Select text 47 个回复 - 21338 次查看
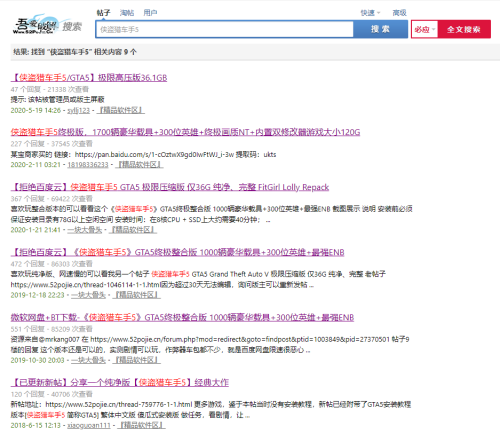 coord(50,89)
